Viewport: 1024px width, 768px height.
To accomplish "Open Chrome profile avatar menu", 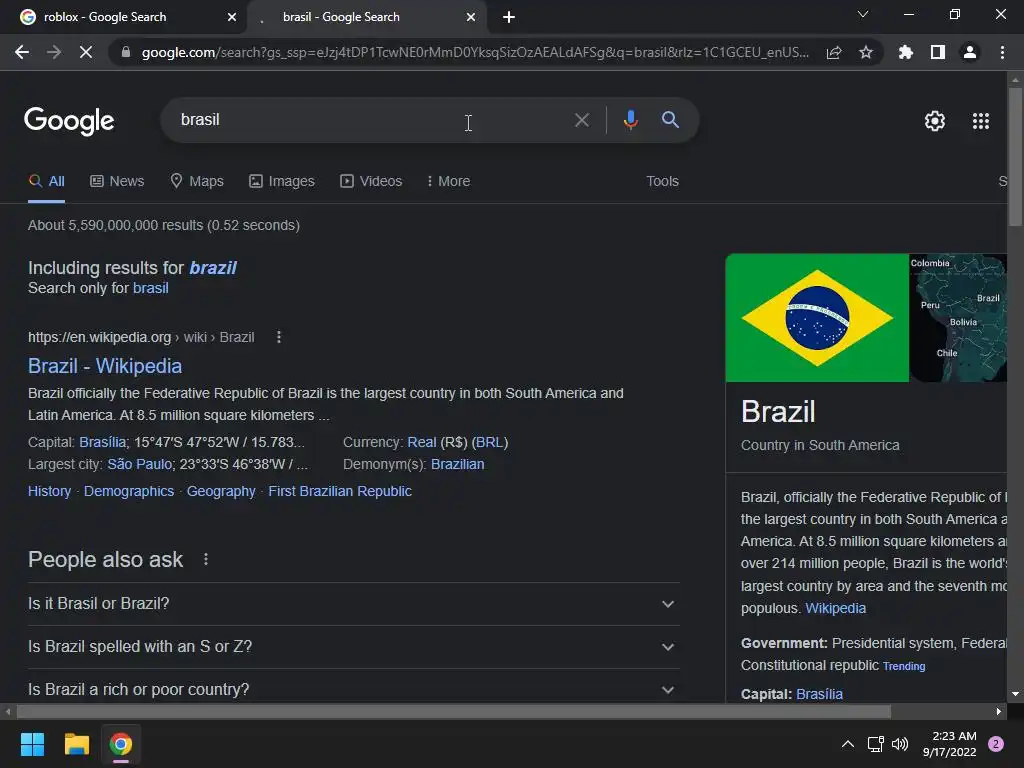I will (970, 52).
